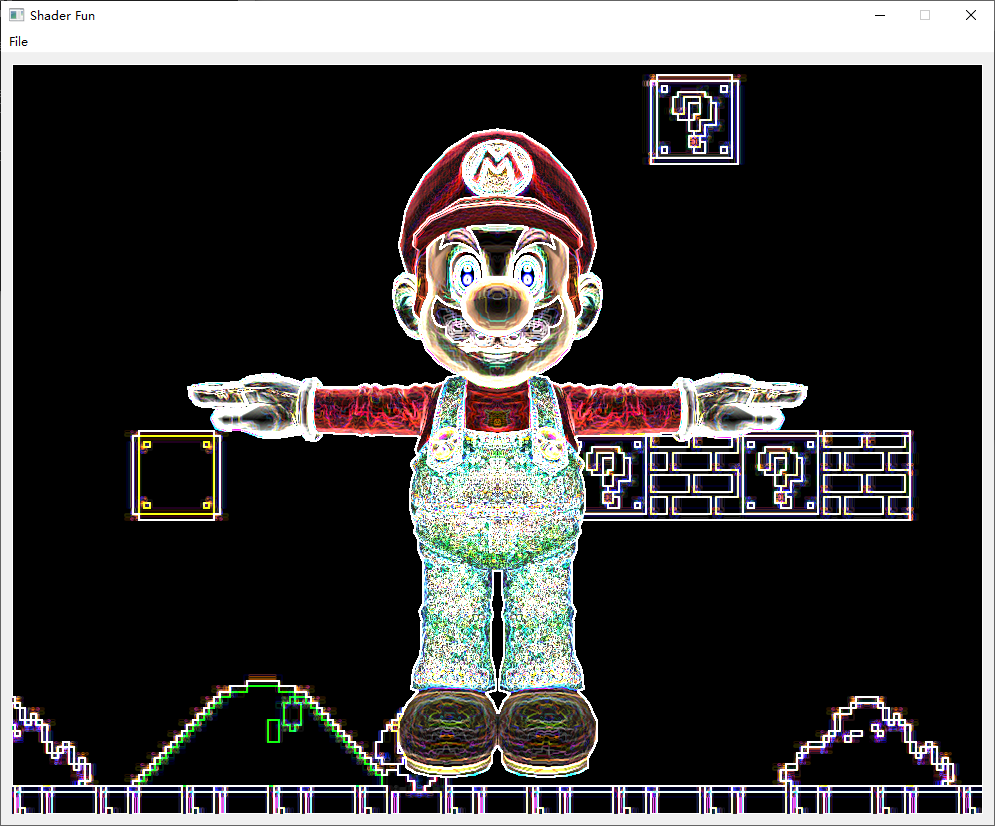
Task: Click the disabled maximize button
Action: click(x=925, y=15)
